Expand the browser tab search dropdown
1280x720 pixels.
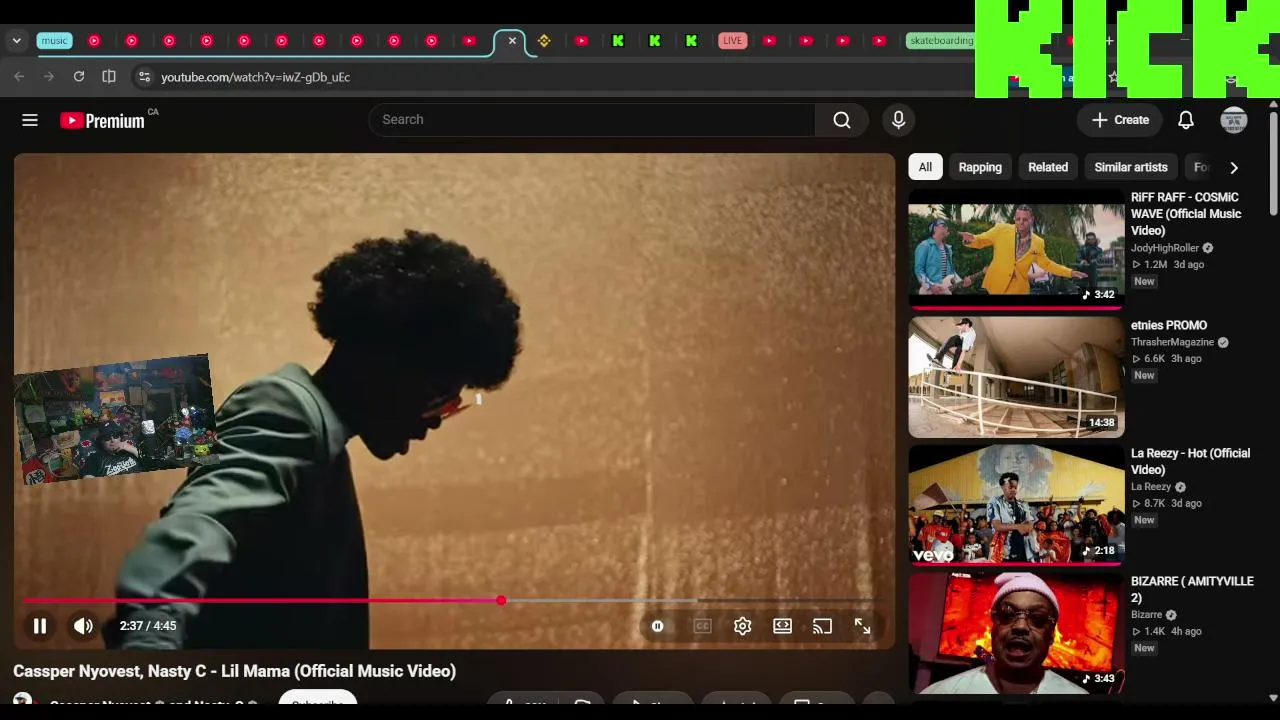click(x=16, y=41)
